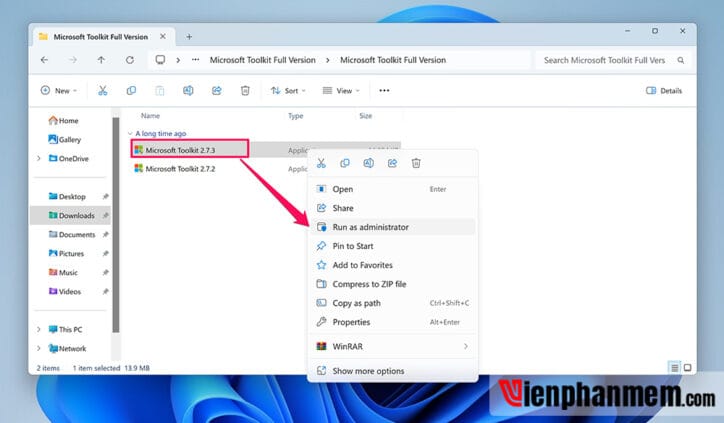Viewport: 724px width, 423px height.
Task: Open Gallery in the navigation pane
Action: coord(65,139)
